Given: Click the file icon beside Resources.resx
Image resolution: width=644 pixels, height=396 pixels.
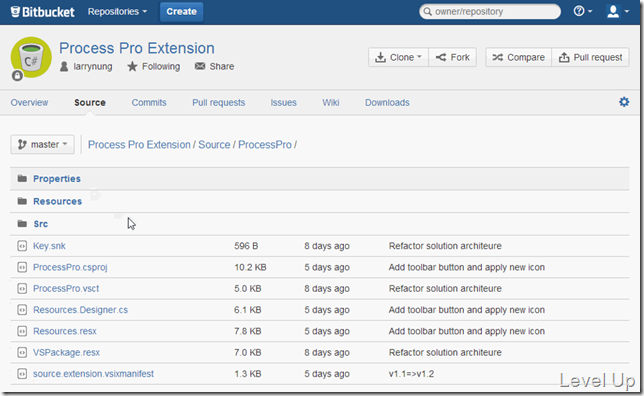Looking at the screenshot, I should pos(22,331).
